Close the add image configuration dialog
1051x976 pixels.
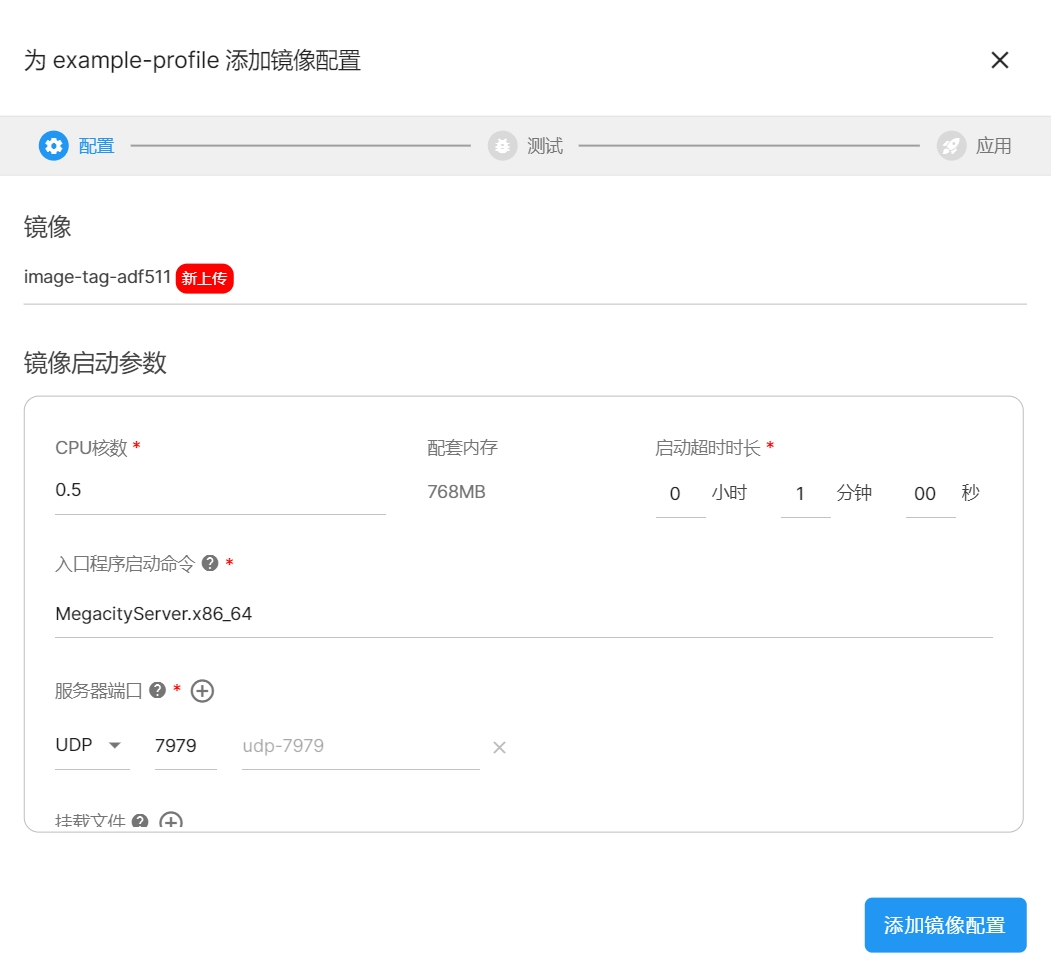pos(999,60)
